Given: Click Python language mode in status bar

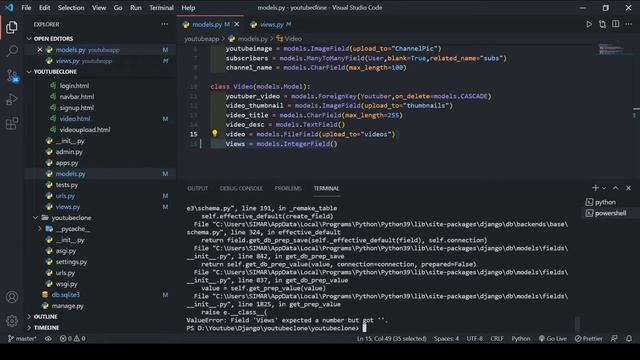Looking at the screenshot, I should 521,338.
